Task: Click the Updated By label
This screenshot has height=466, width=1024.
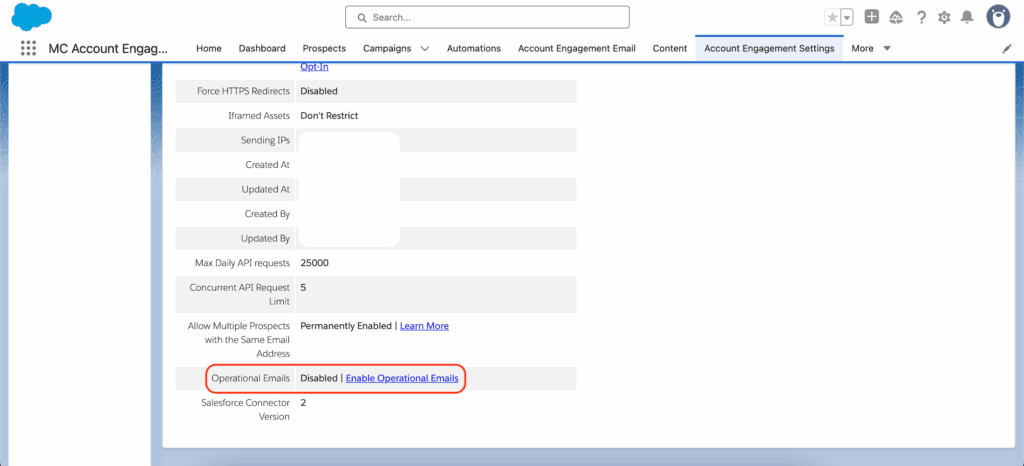Action: pos(266,238)
